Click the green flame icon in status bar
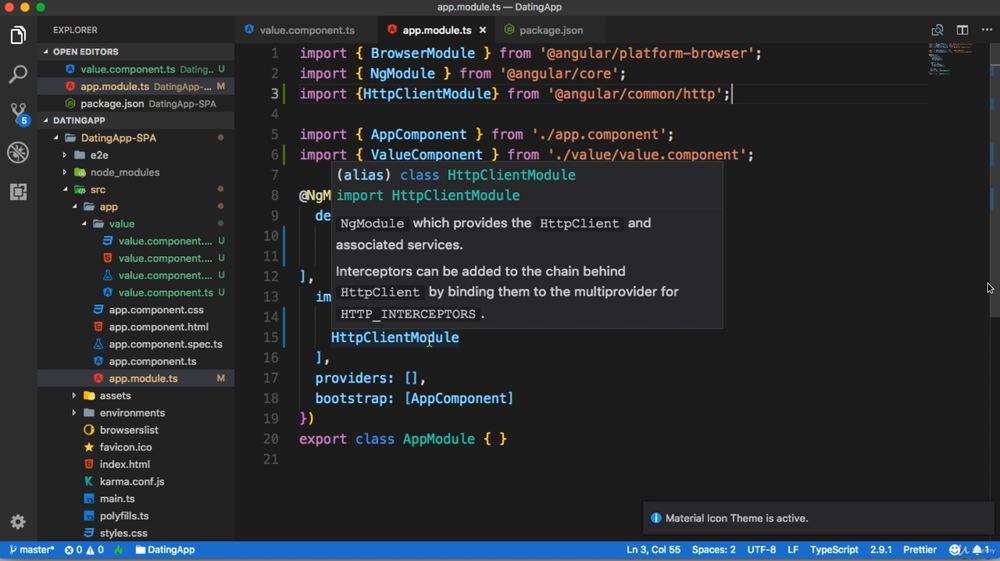 119,550
